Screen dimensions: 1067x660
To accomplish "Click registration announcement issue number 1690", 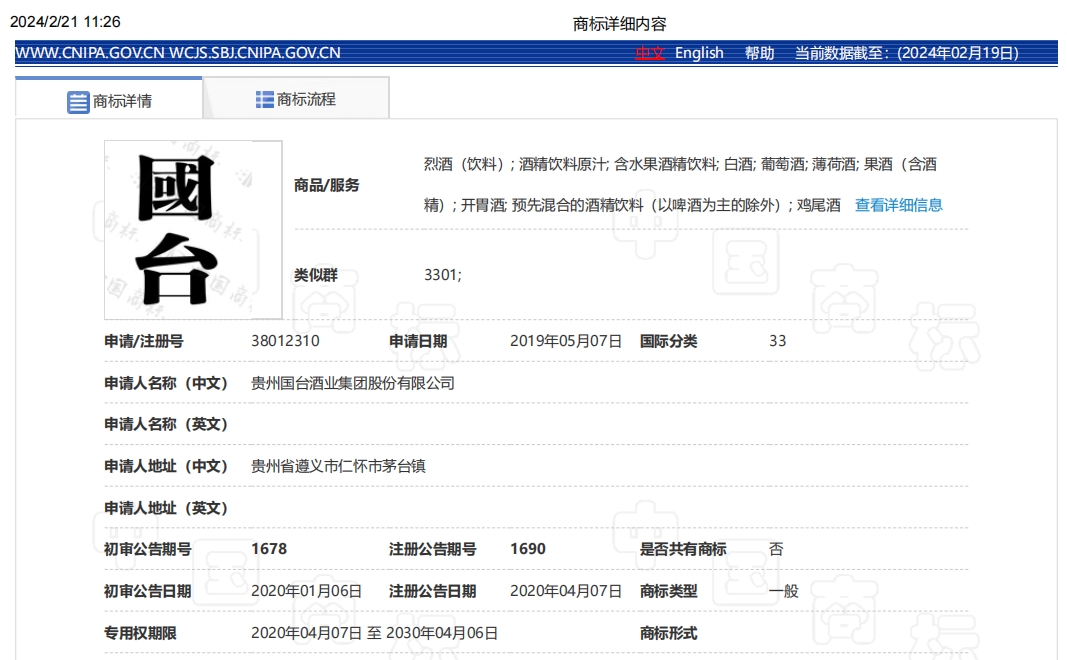I will click(528, 549).
